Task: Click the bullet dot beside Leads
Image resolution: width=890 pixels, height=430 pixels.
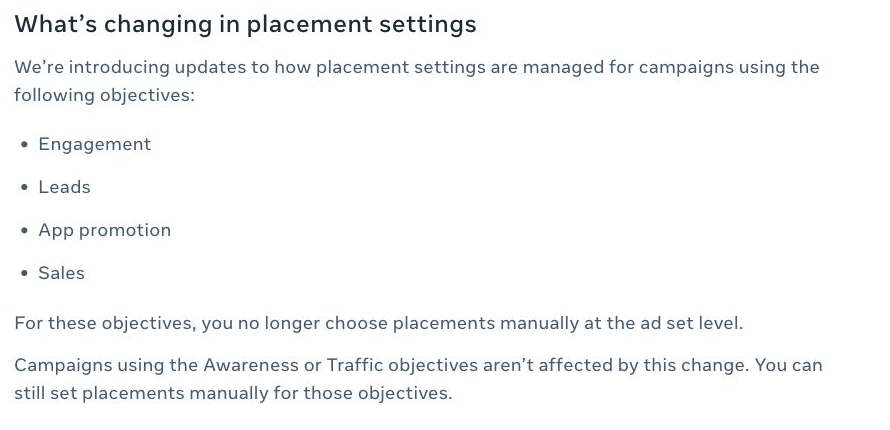Action: (24, 188)
